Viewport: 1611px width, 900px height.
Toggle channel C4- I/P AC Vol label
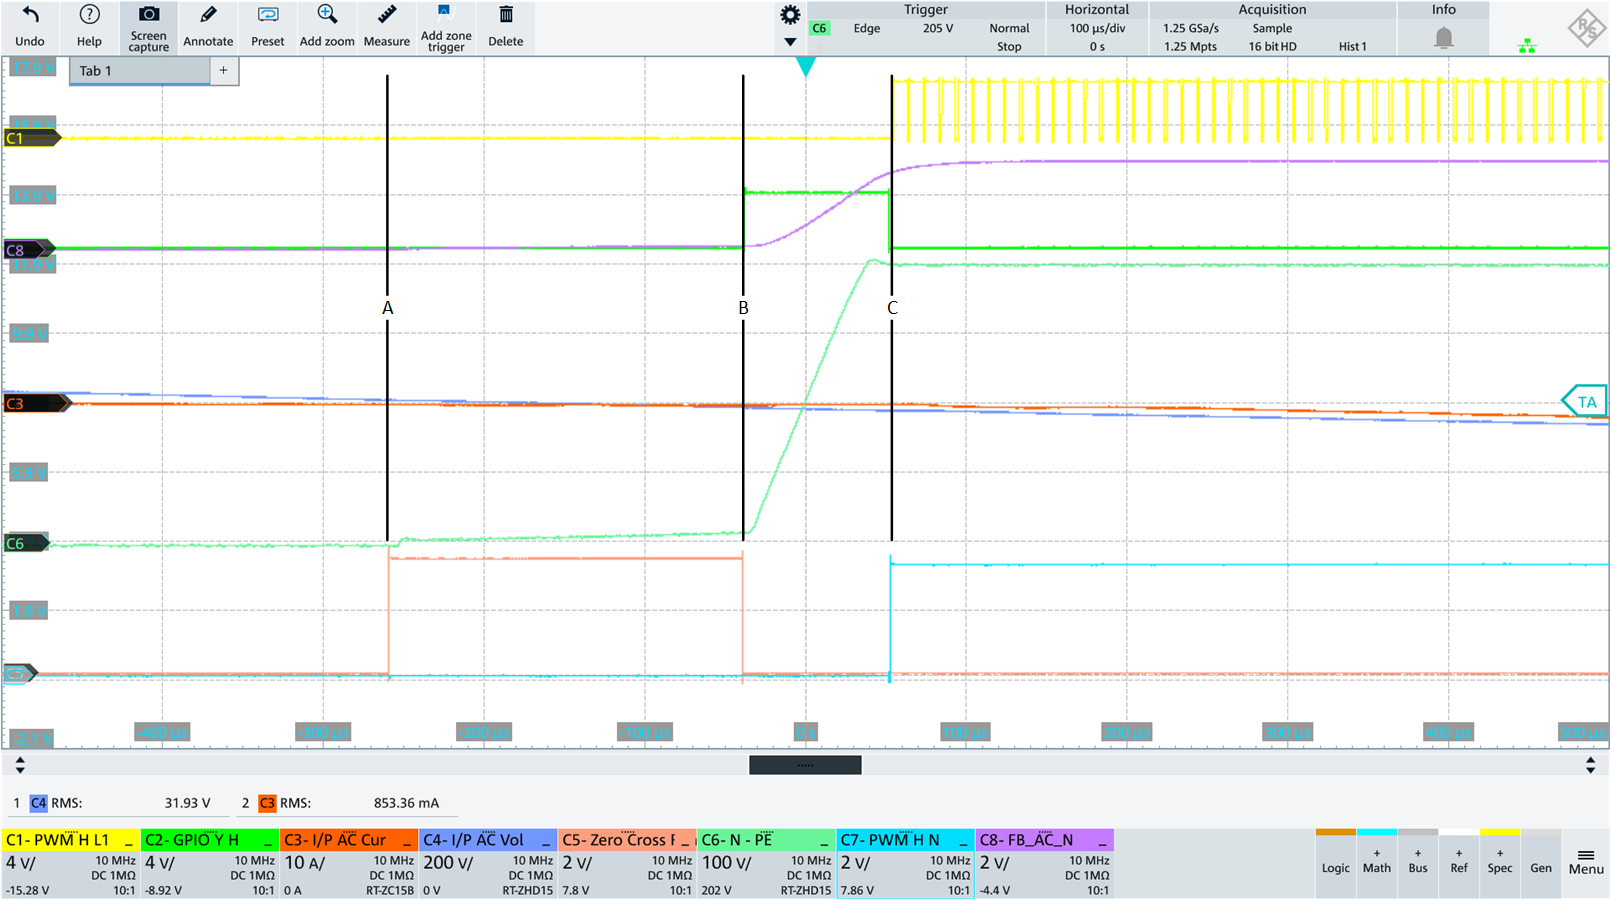coord(473,840)
